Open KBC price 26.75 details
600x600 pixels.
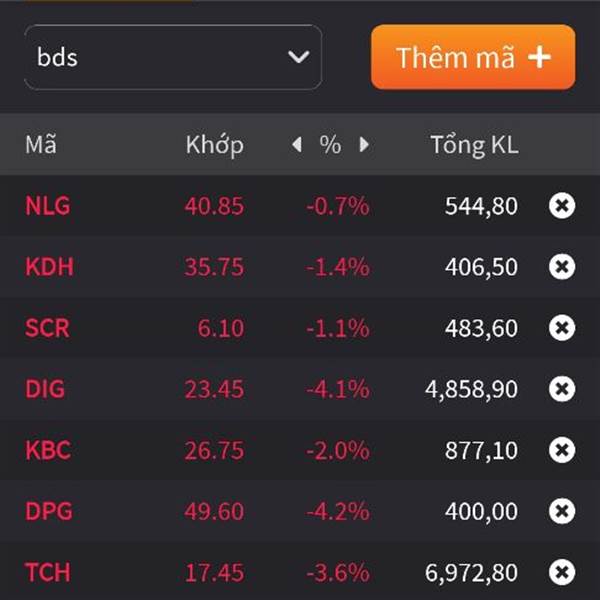pyautogui.click(x=214, y=450)
